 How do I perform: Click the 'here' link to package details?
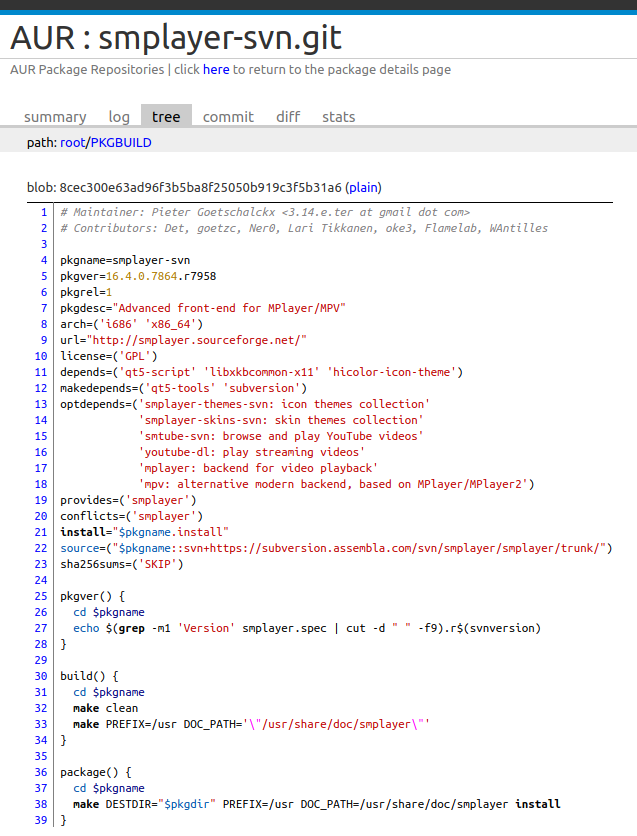click(x=216, y=70)
